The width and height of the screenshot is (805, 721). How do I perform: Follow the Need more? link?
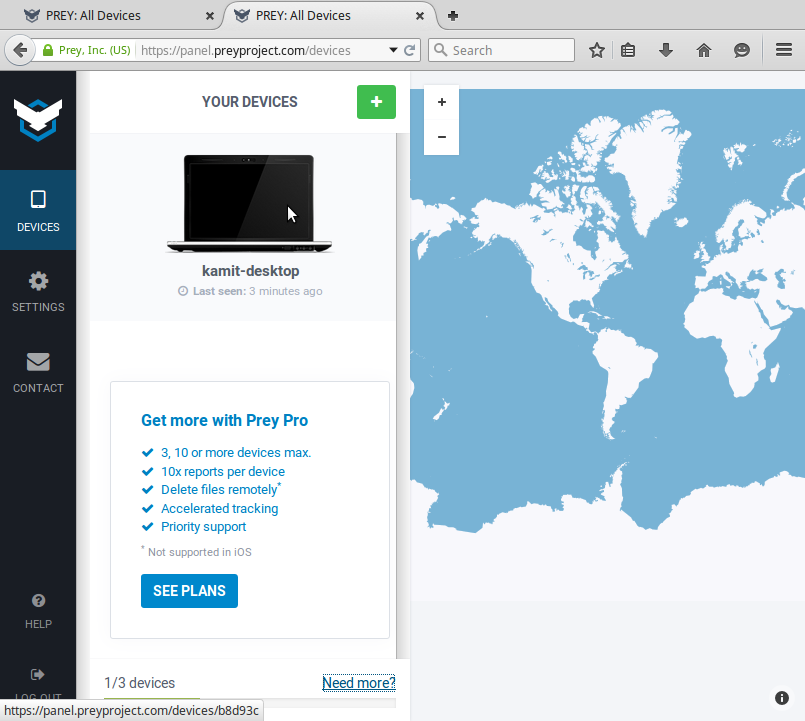(x=359, y=682)
